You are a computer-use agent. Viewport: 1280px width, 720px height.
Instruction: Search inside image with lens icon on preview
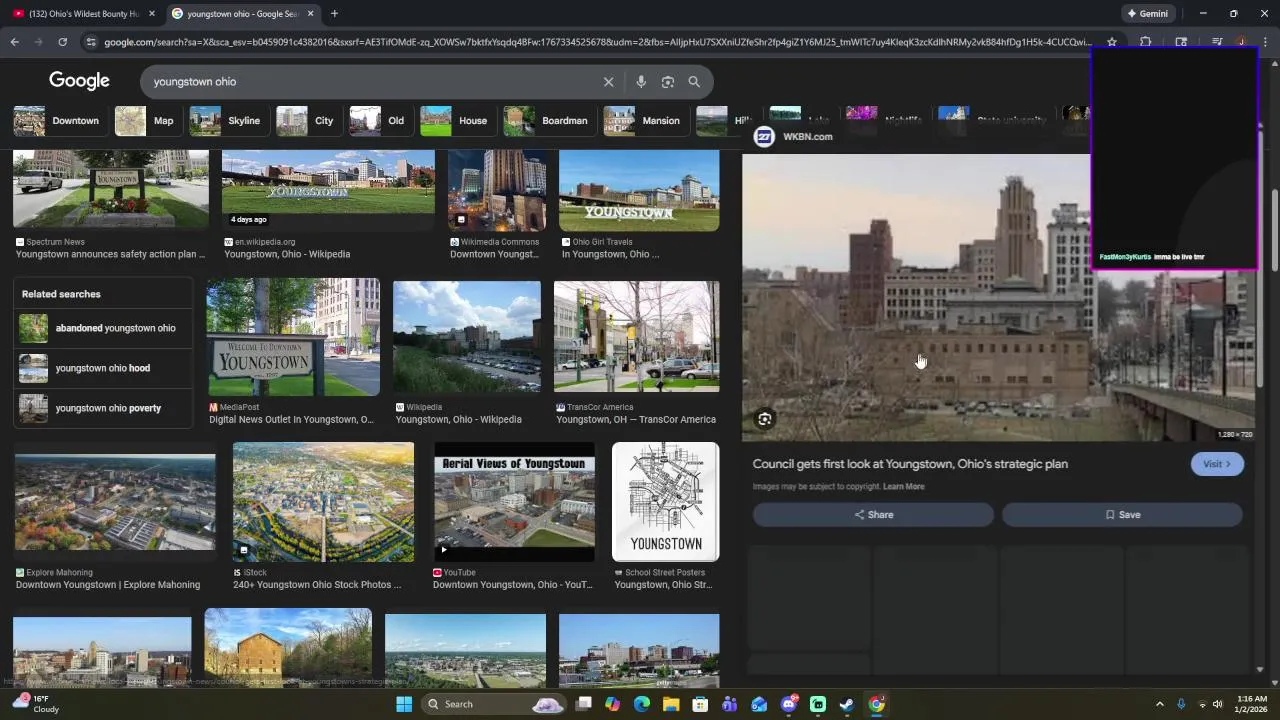point(764,419)
